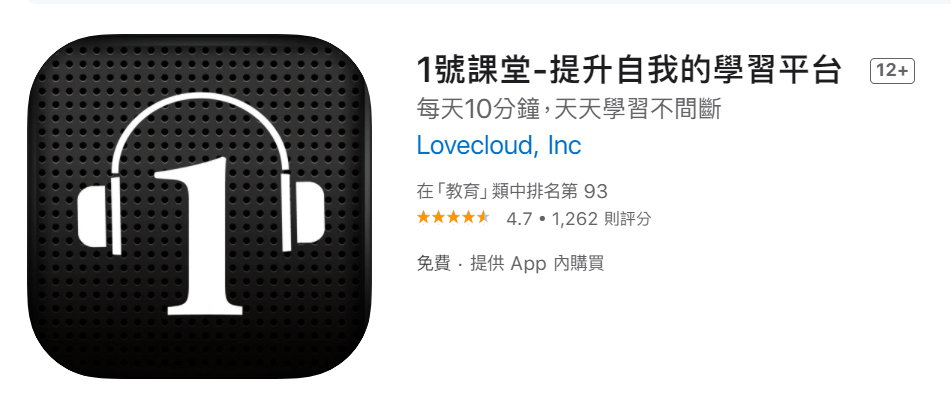The image size is (951, 411).
Task: Click the 在 排名第 ranking line text
Action: coord(512,192)
